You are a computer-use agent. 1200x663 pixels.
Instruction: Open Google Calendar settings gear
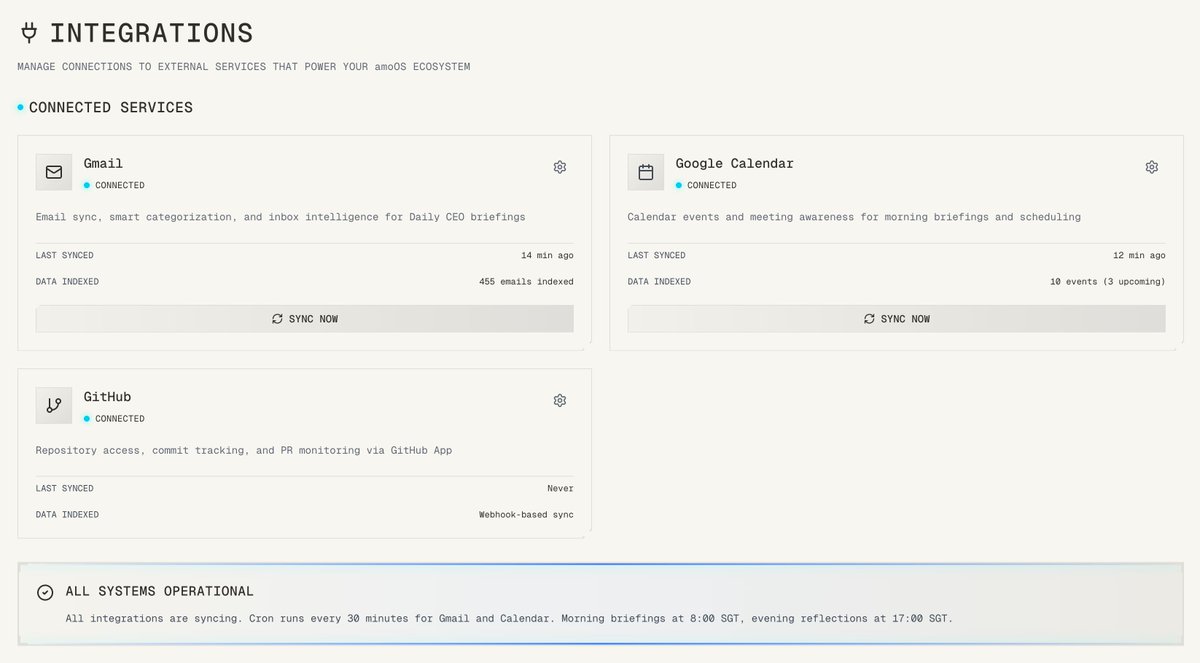[1151, 167]
